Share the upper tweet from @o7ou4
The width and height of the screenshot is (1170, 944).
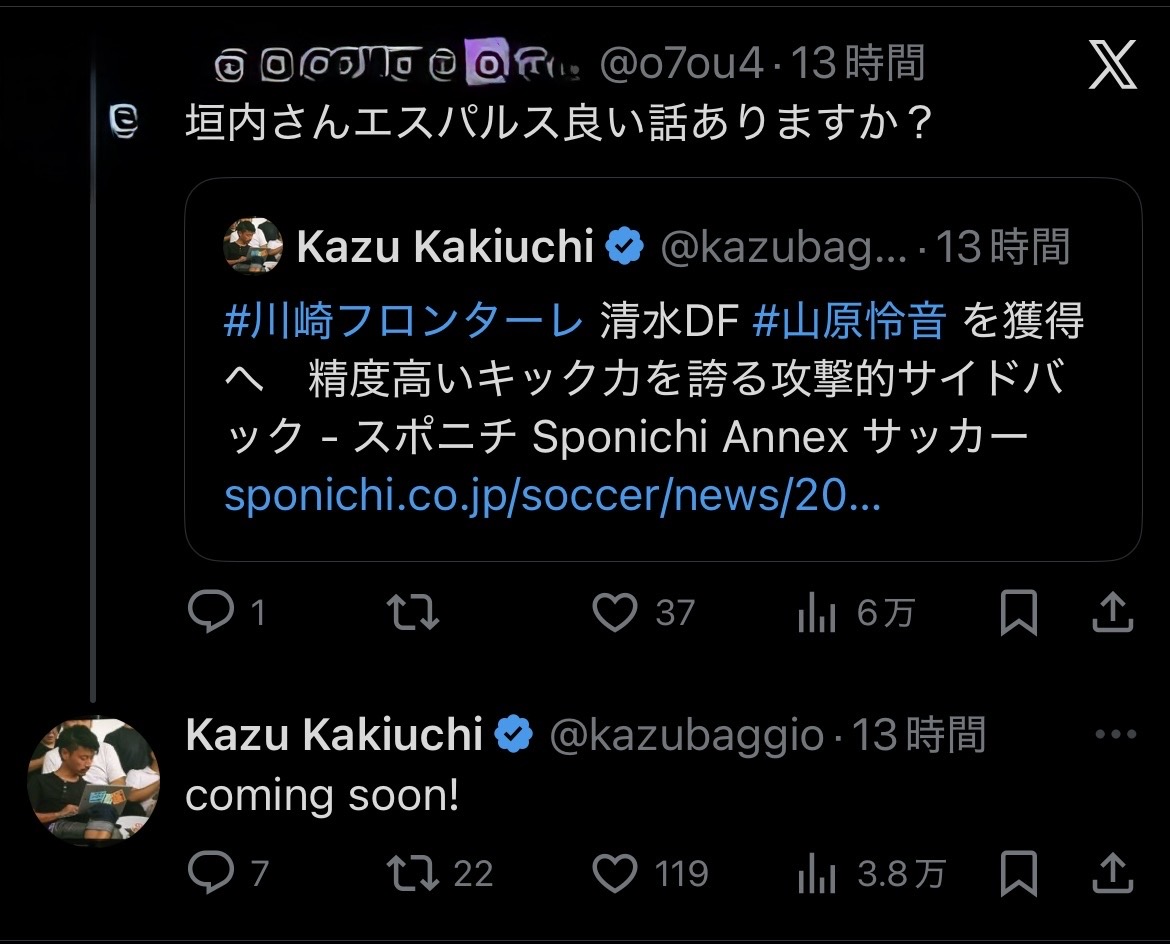click(x=1112, y=613)
